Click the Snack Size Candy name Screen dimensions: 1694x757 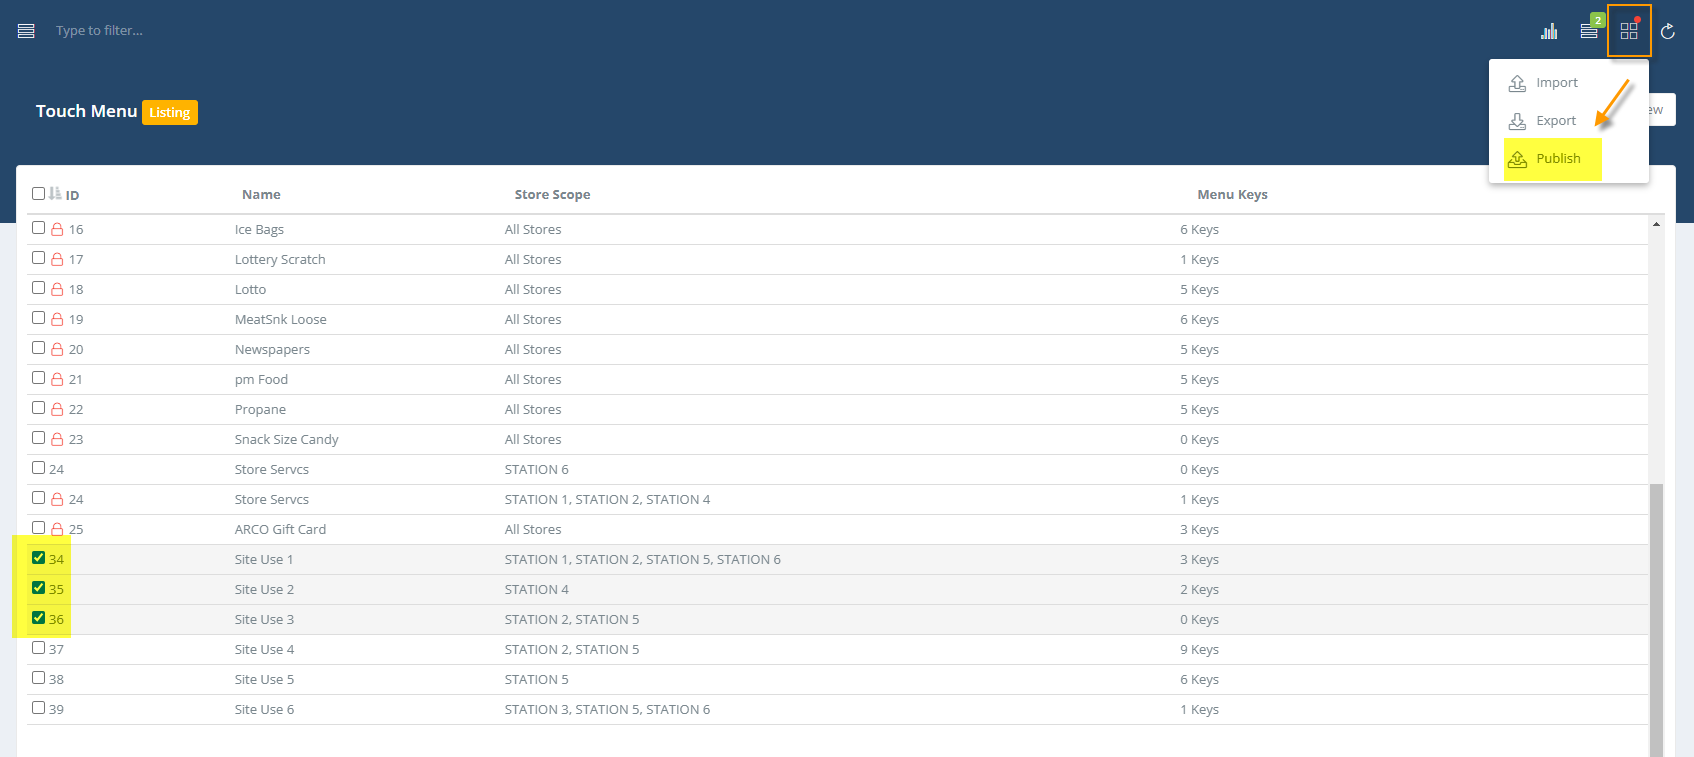(287, 440)
